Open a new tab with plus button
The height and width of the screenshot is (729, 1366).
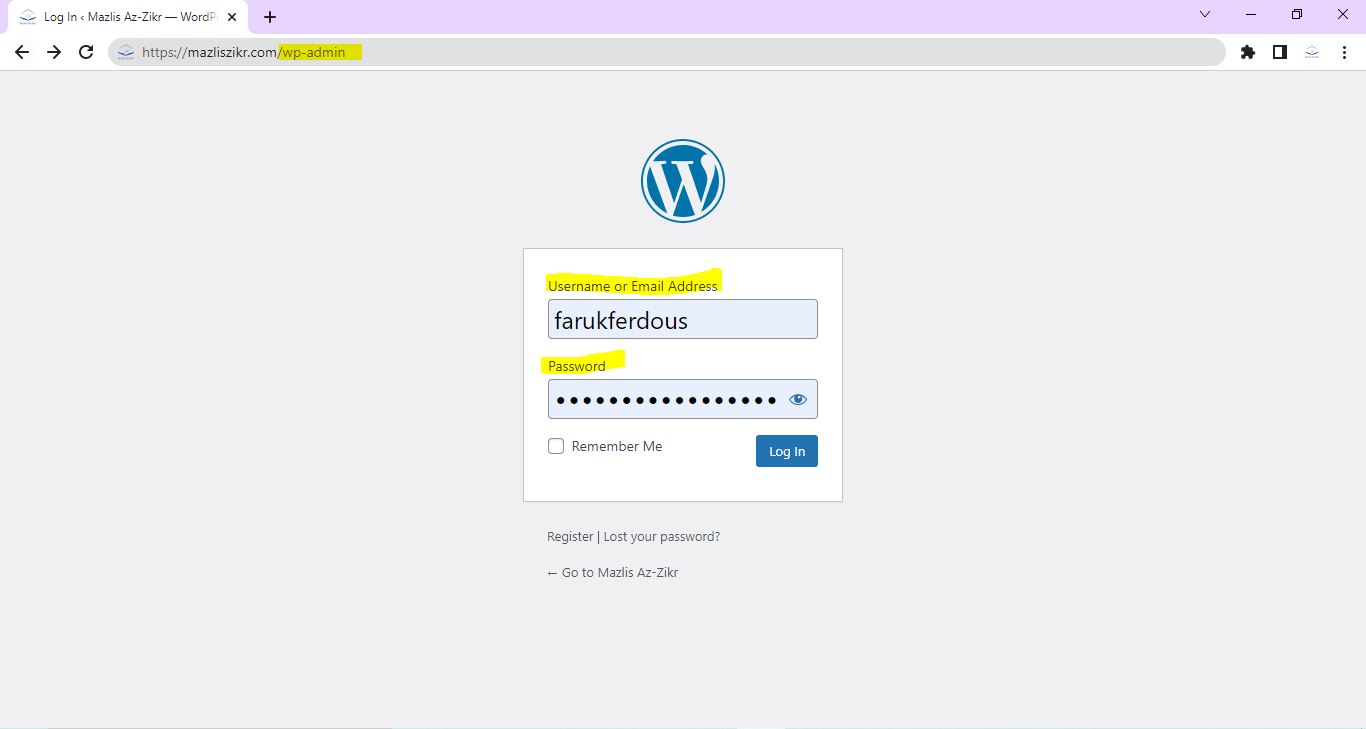(270, 17)
